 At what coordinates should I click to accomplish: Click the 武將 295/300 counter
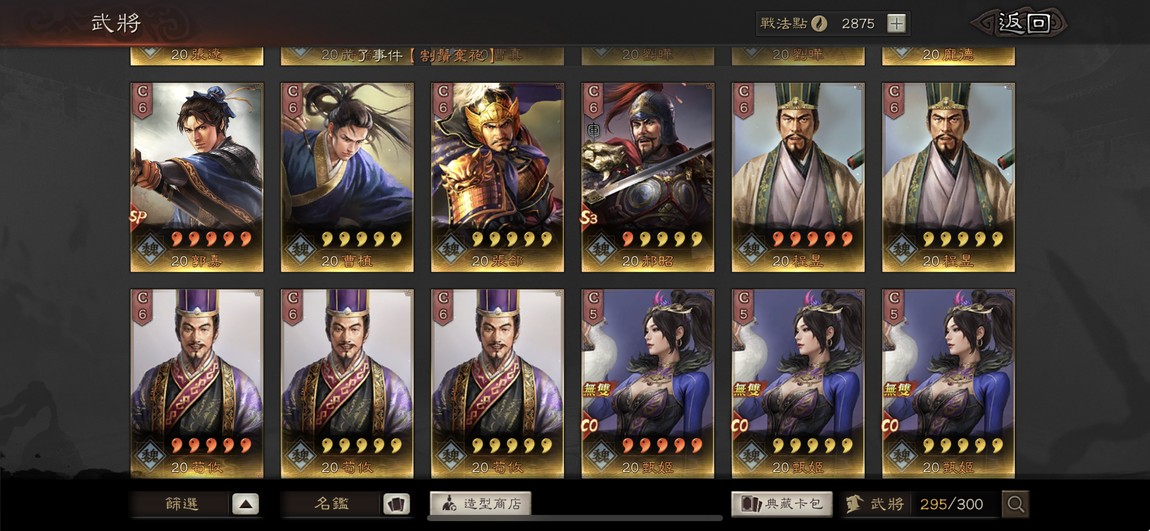coord(920,504)
